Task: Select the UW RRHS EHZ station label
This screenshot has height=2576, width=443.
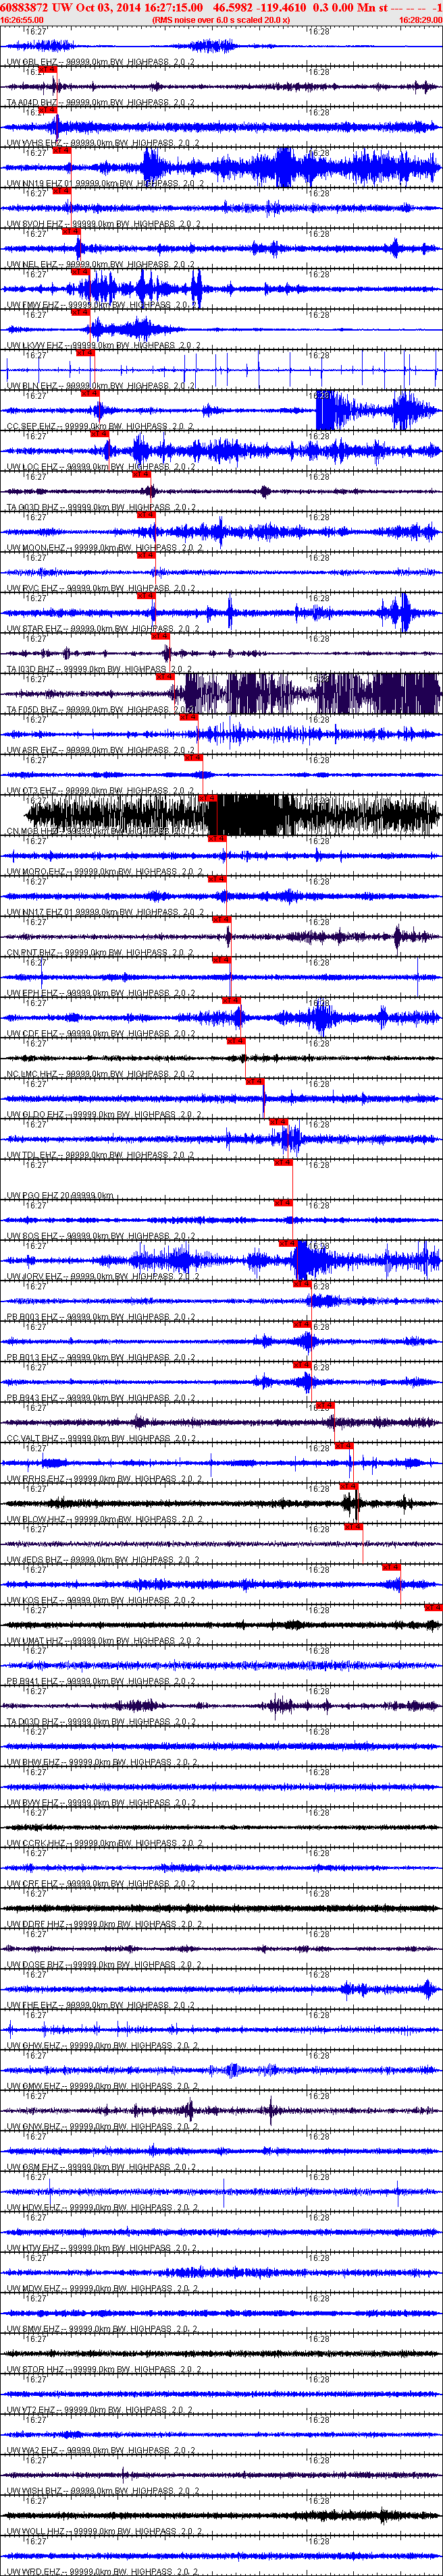Action: (103, 1479)
